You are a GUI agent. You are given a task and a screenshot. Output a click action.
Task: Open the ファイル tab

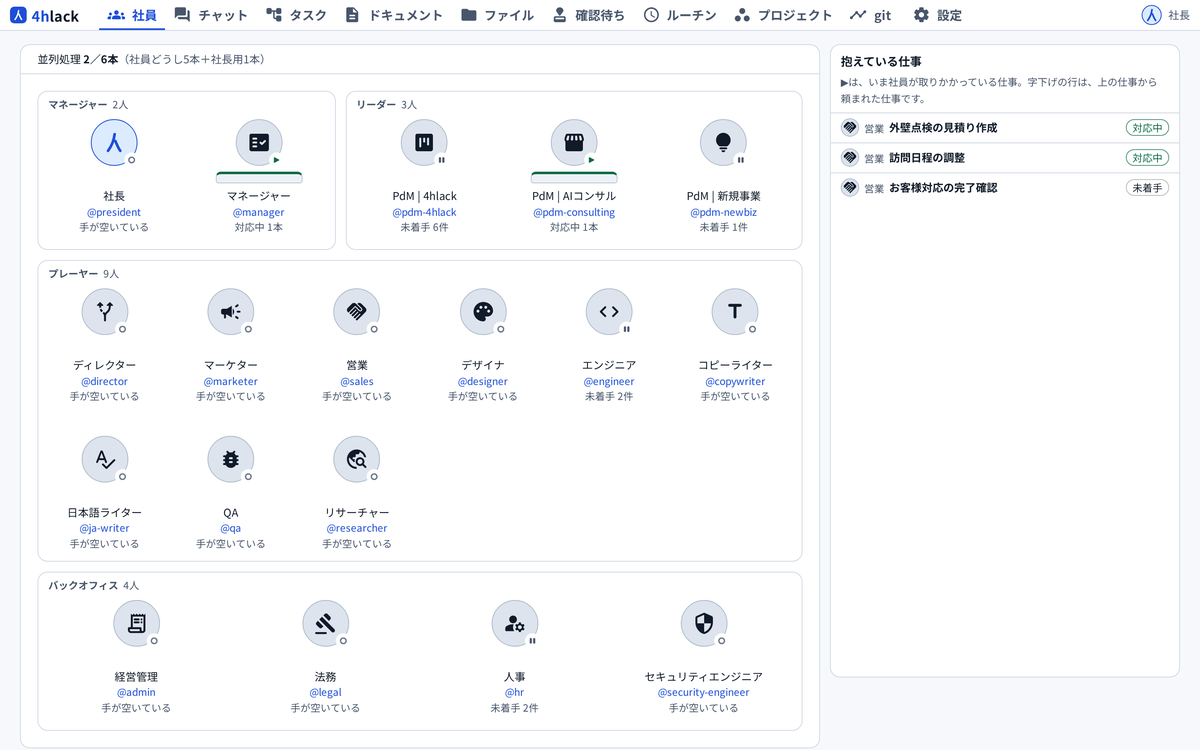pos(497,15)
